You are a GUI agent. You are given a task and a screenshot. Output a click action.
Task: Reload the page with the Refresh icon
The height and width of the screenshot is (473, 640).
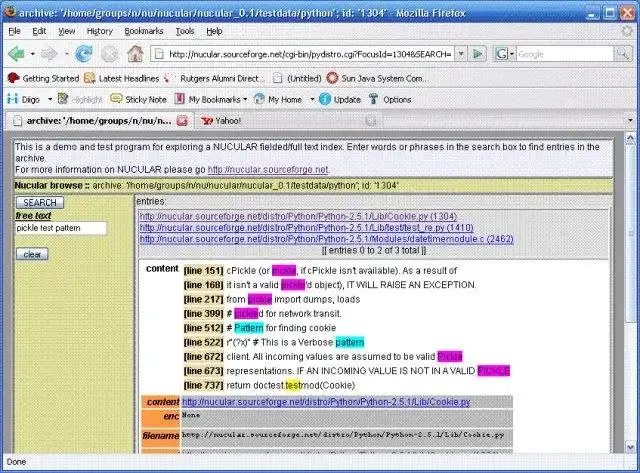(x=84, y=53)
